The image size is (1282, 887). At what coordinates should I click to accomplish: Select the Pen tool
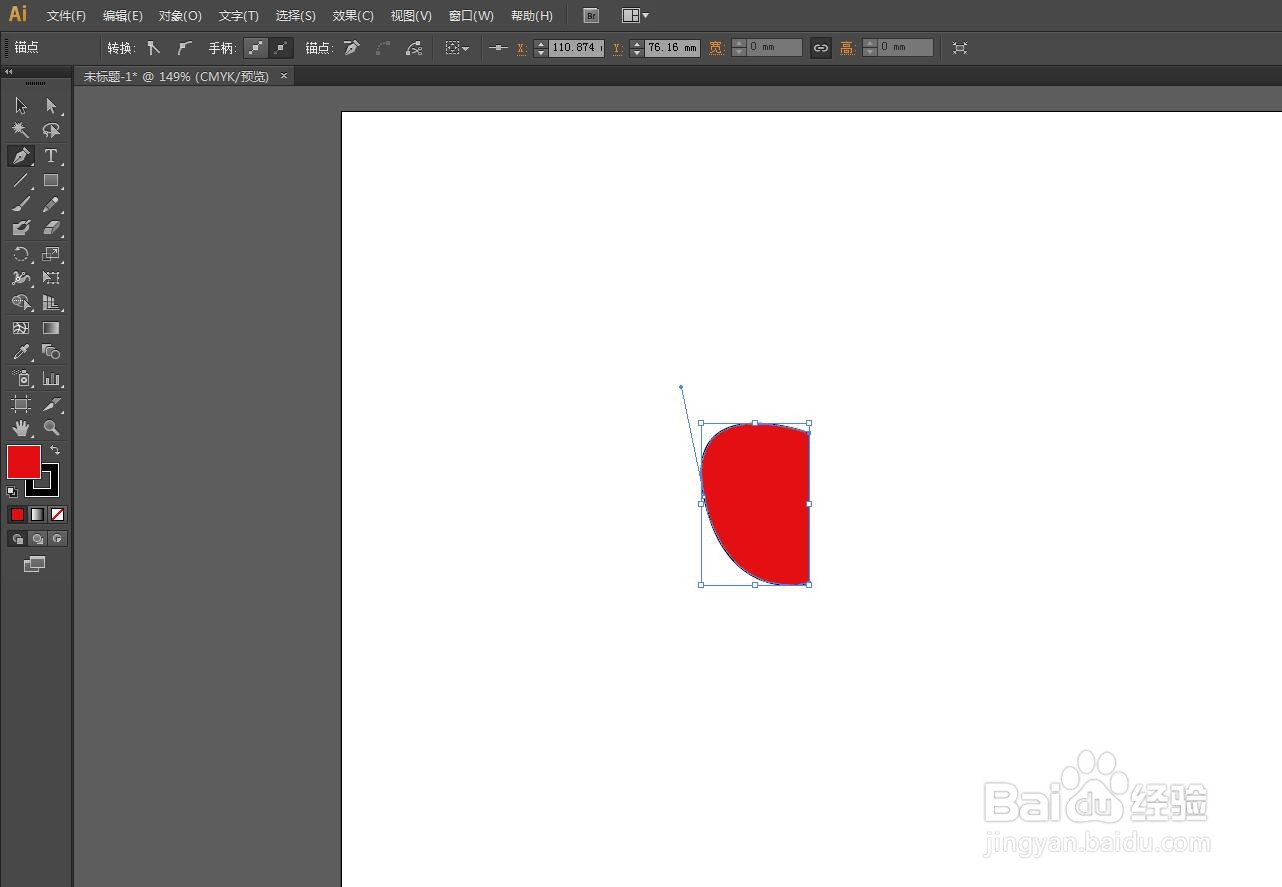tap(21, 156)
